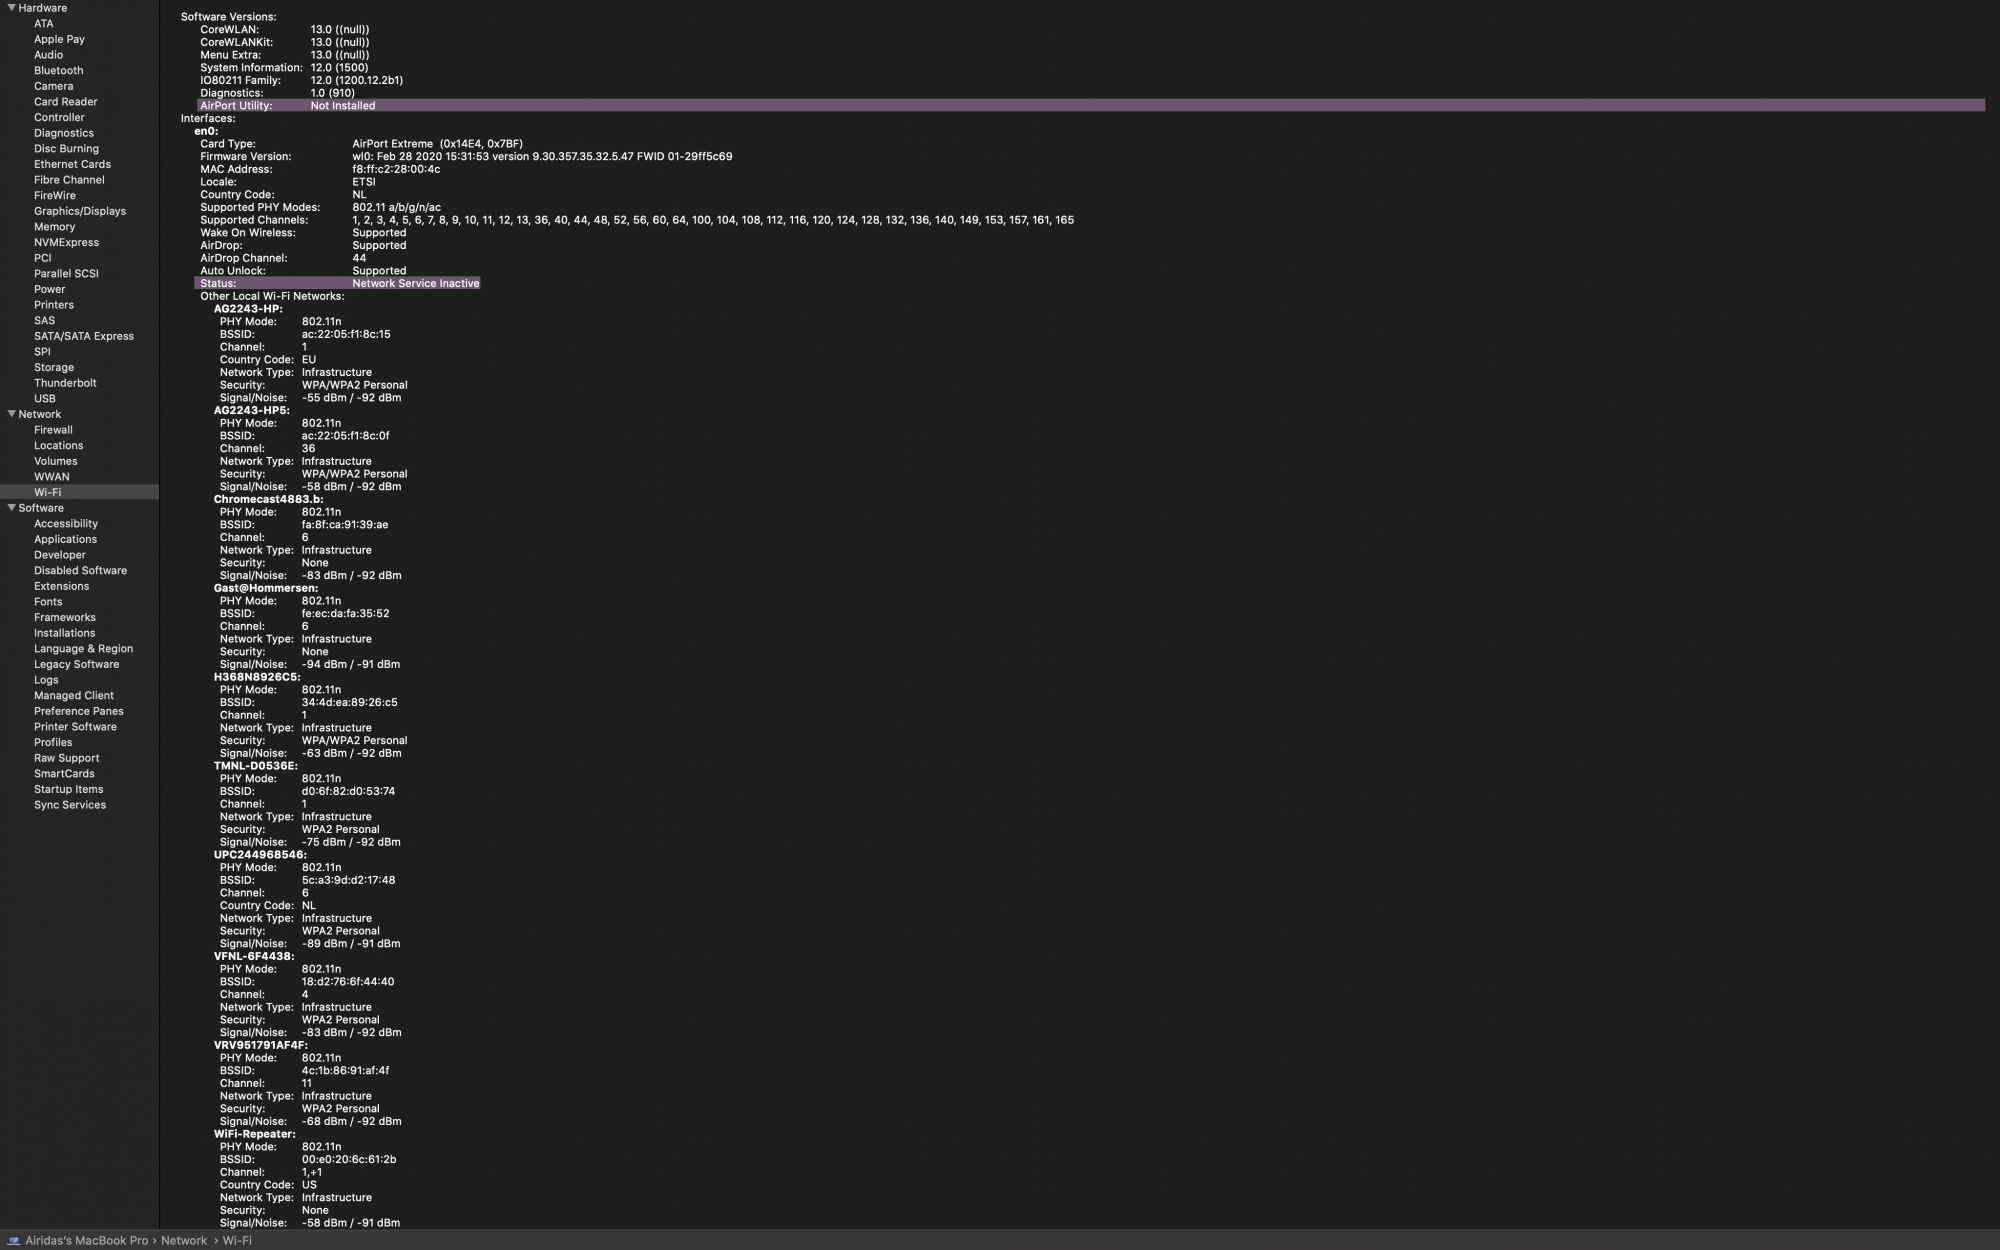Select the Status Network Service Inactive row
This screenshot has width=2000, height=1250.
coord(339,284)
